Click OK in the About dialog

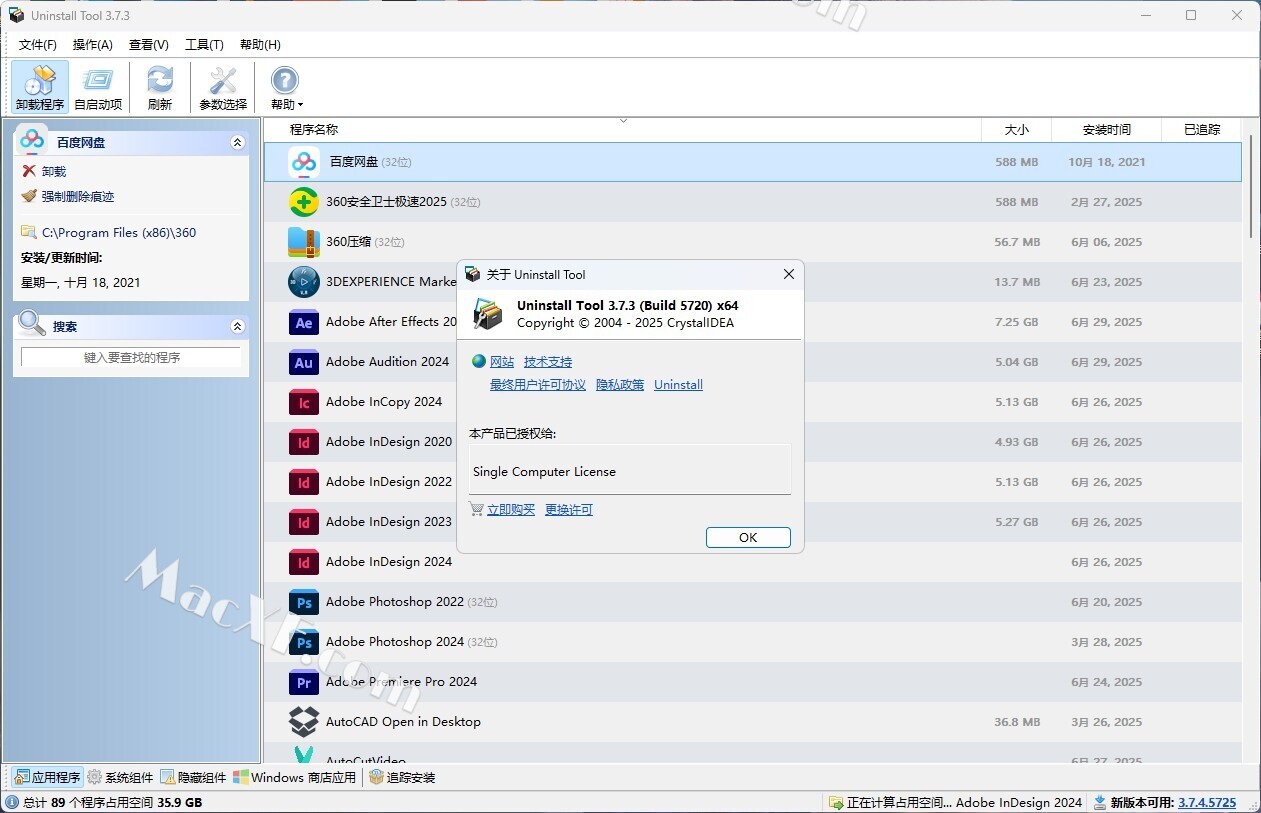[748, 537]
